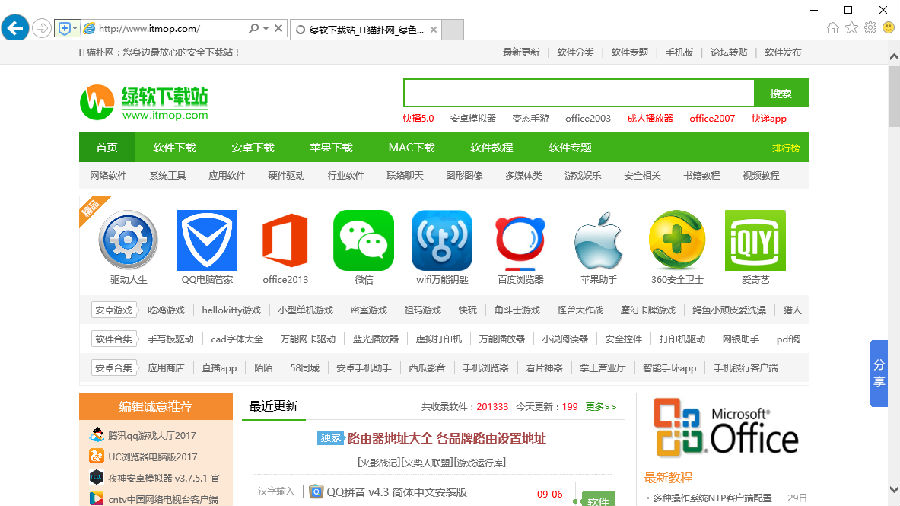Open the QQ拼音 v4.3 简体中文安装版 link
This screenshot has height=506, width=900.
[397, 492]
